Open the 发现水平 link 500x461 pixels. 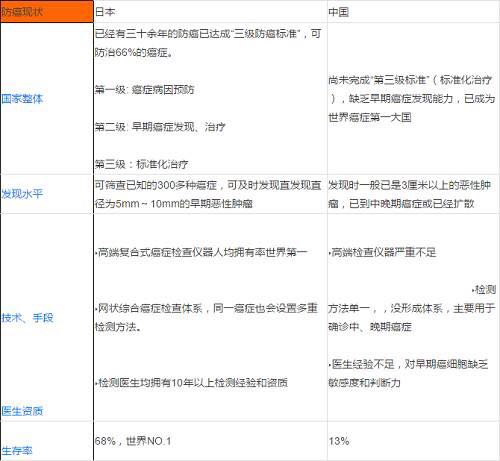click(22, 194)
